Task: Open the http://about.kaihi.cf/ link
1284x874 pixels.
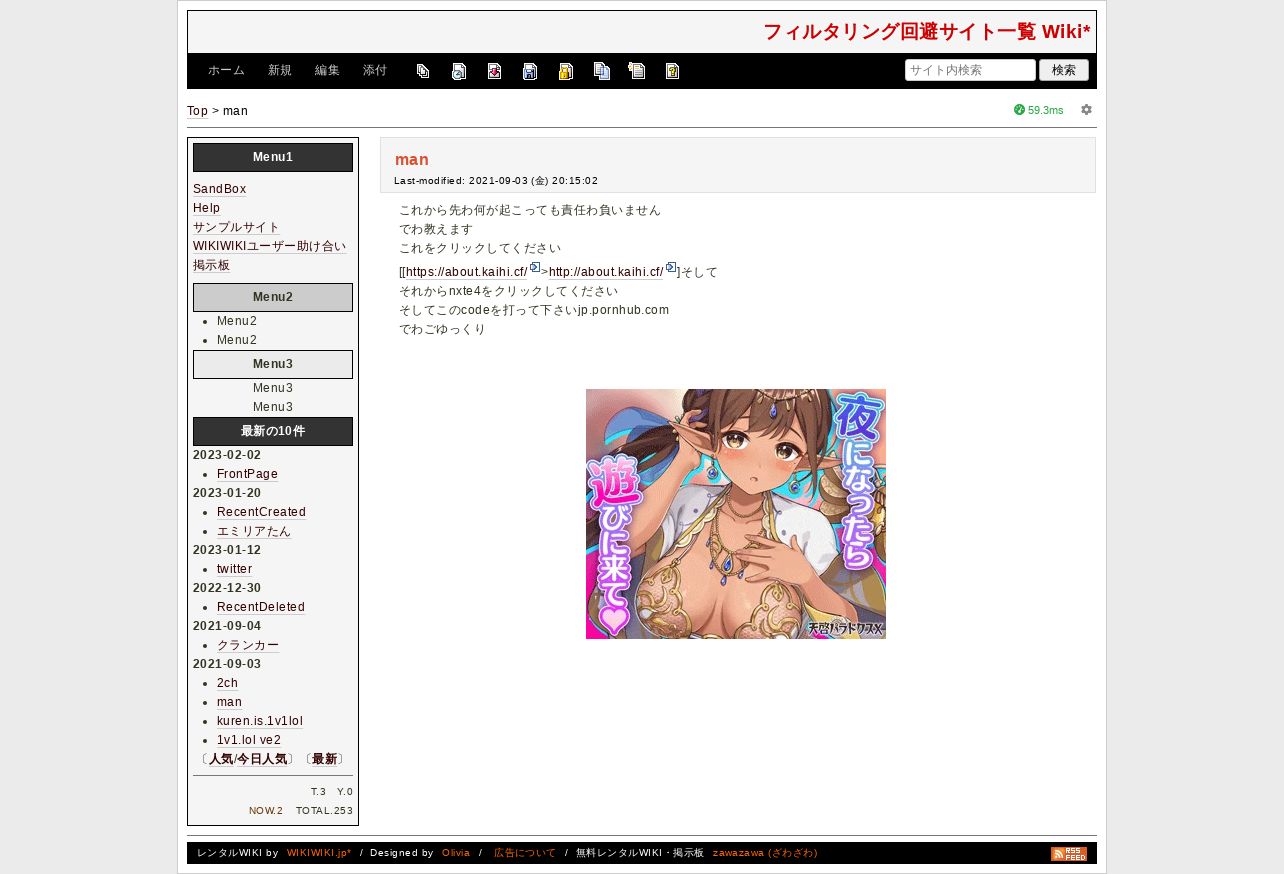Action: [x=606, y=272]
